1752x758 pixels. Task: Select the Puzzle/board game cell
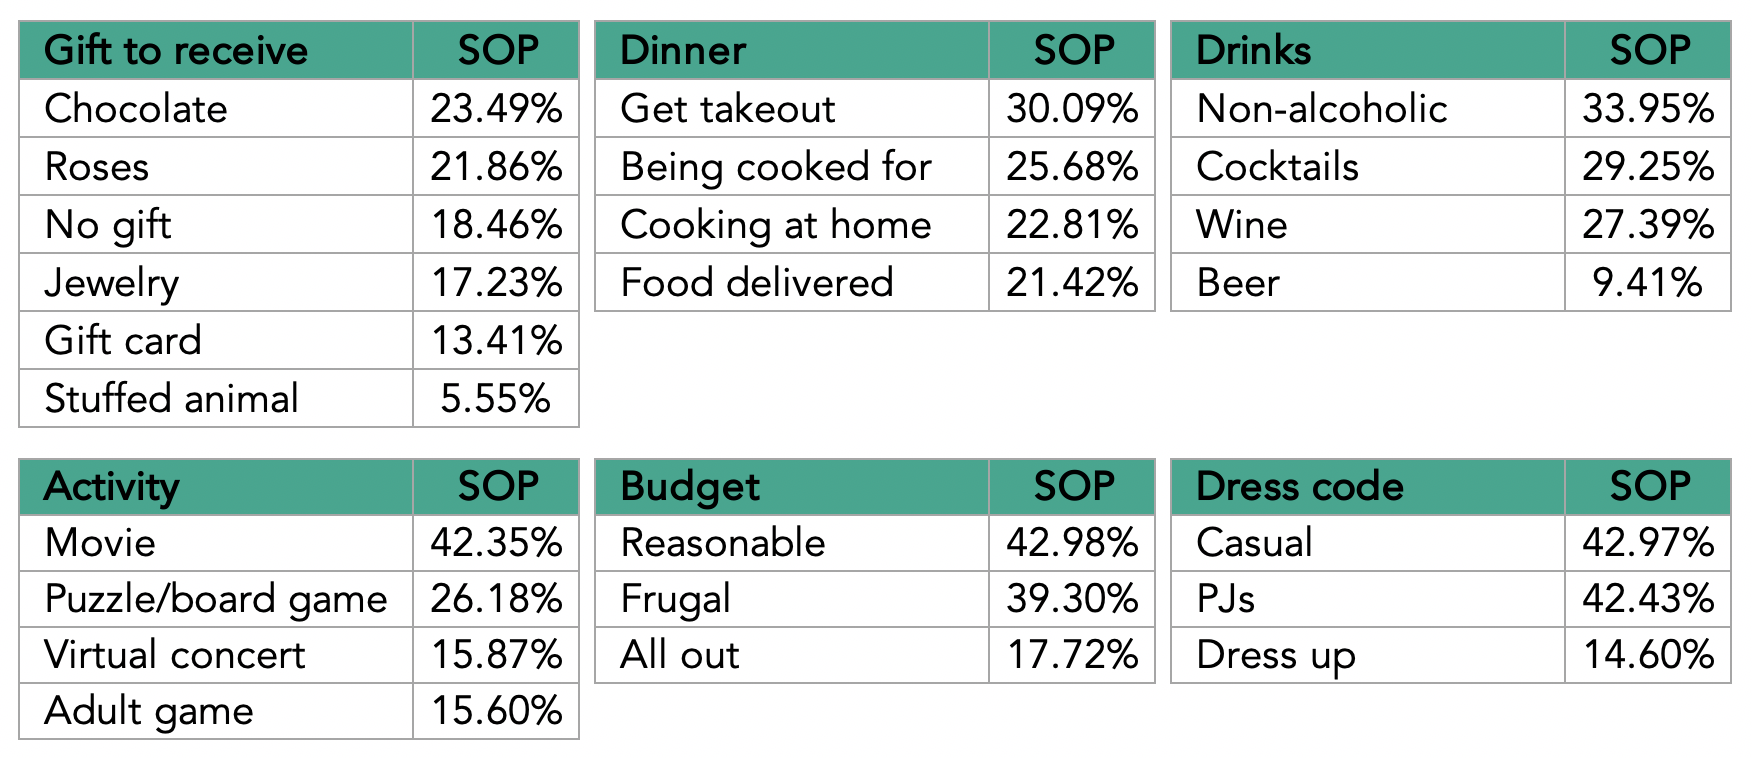tap(215, 599)
